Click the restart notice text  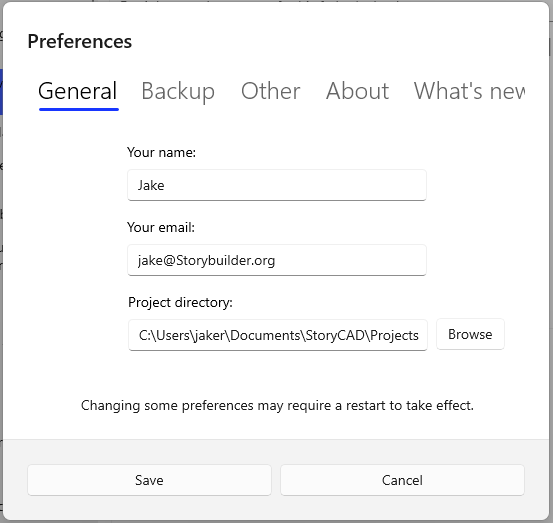277,406
